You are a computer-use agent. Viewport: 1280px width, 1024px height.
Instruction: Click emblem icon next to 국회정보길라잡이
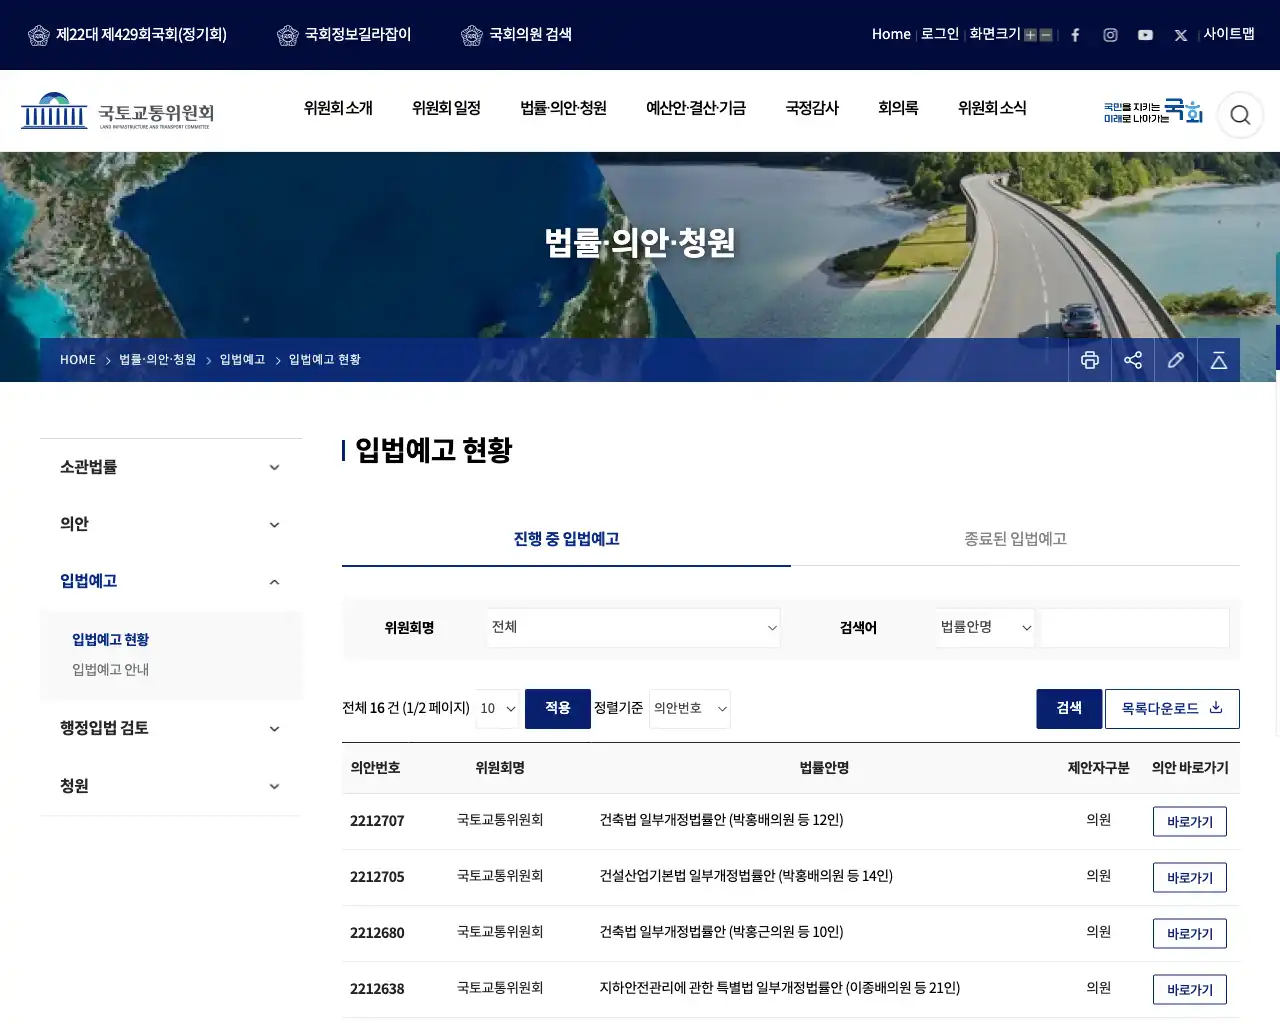coord(288,36)
